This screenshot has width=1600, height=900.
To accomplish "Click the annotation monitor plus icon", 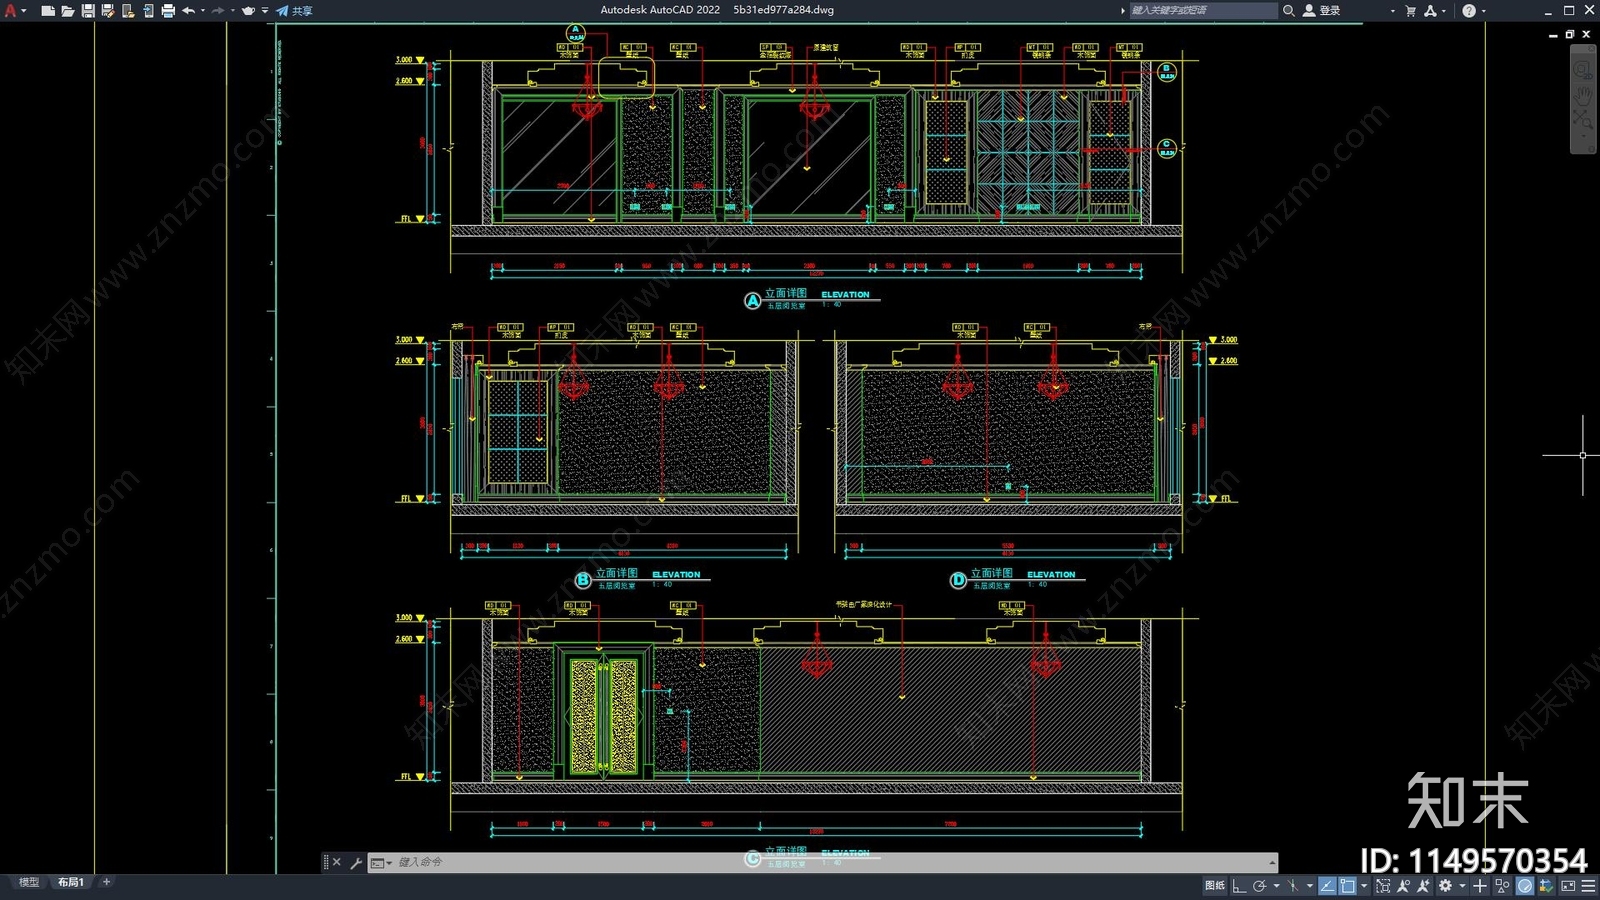I will (x=1480, y=886).
